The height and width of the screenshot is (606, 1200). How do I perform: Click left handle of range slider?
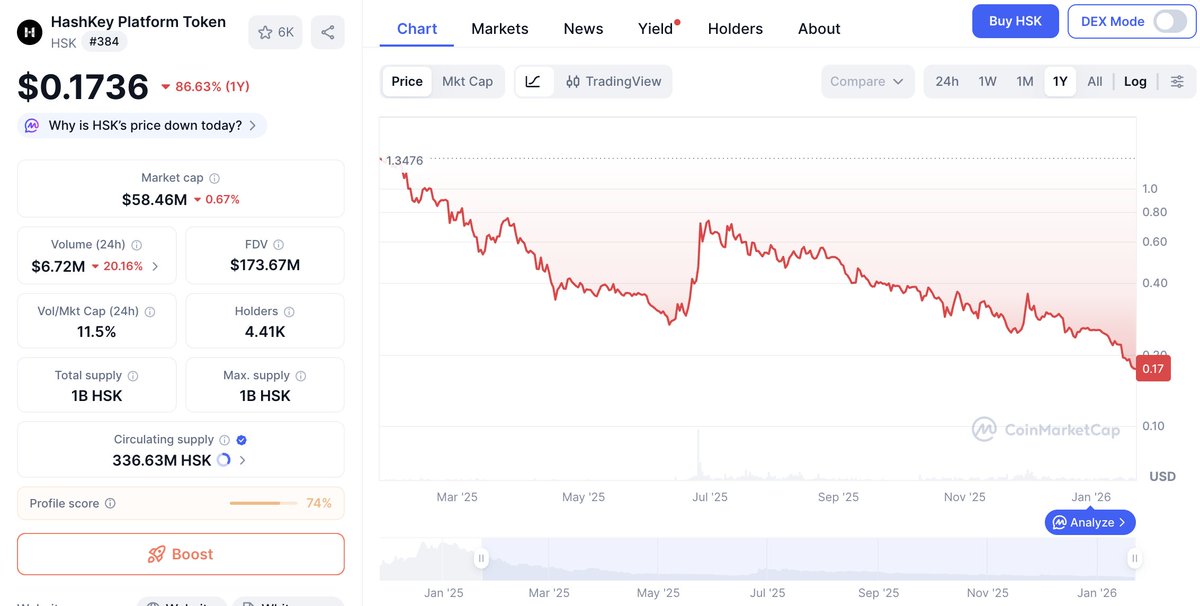(481, 559)
